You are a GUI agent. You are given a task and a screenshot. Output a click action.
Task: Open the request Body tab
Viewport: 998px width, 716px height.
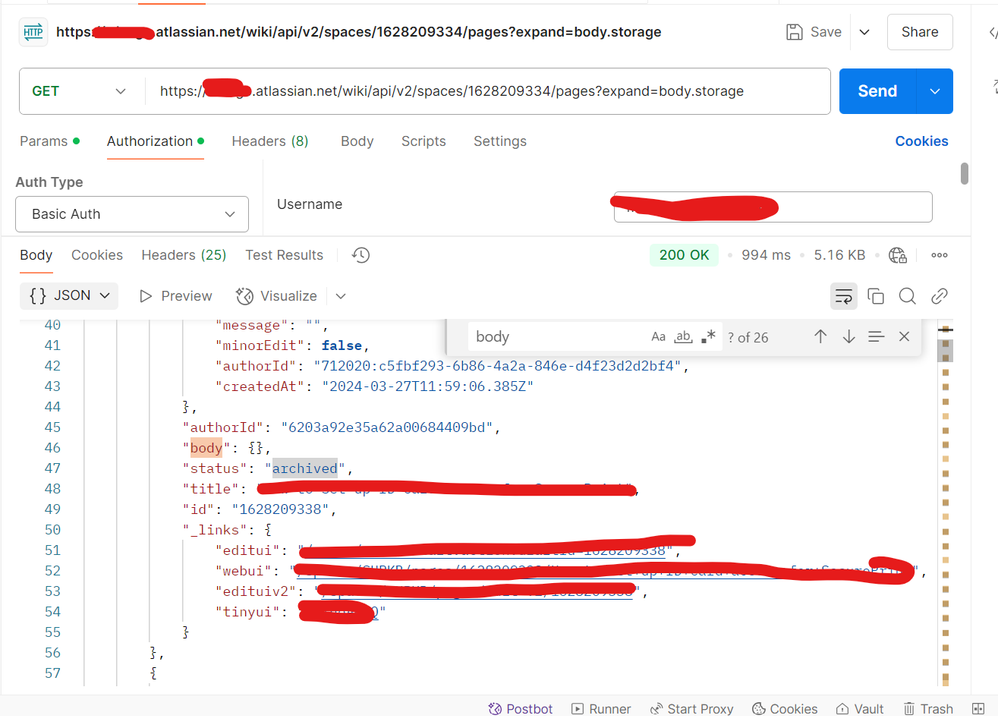coord(357,141)
